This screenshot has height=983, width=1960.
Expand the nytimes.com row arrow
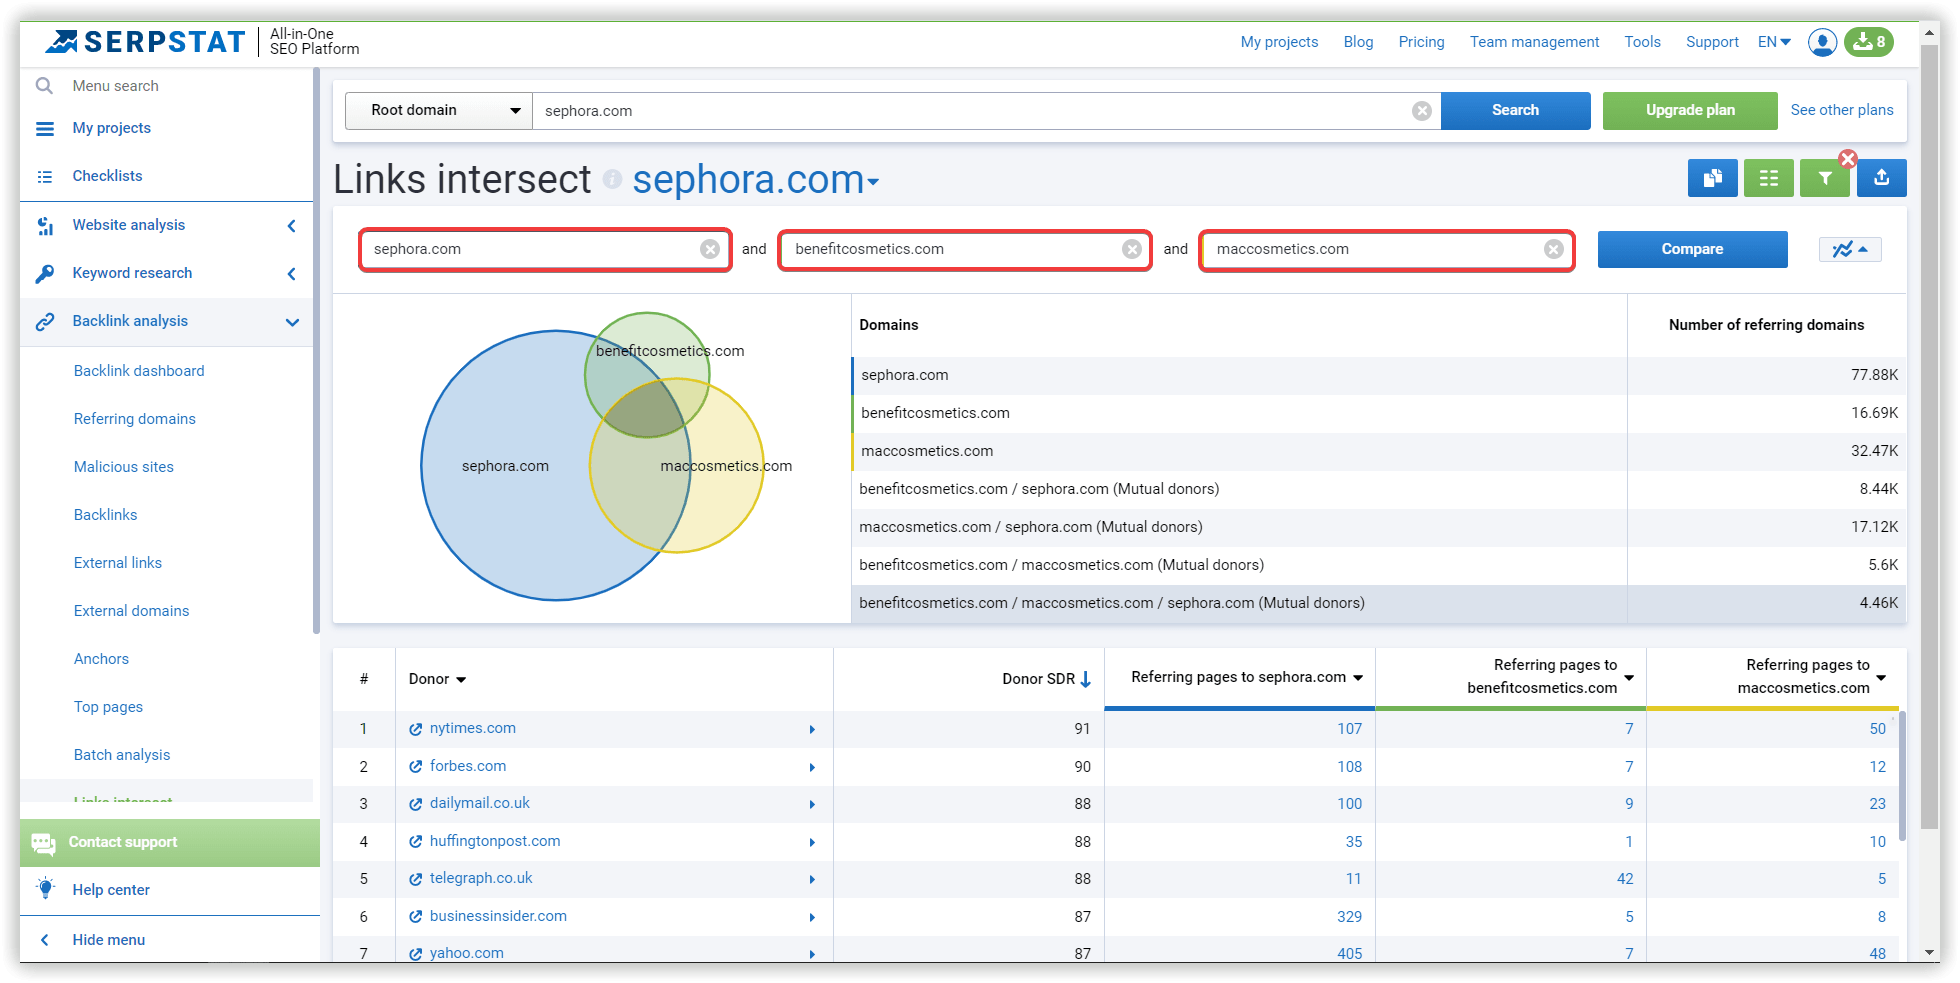(x=812, y=730)
